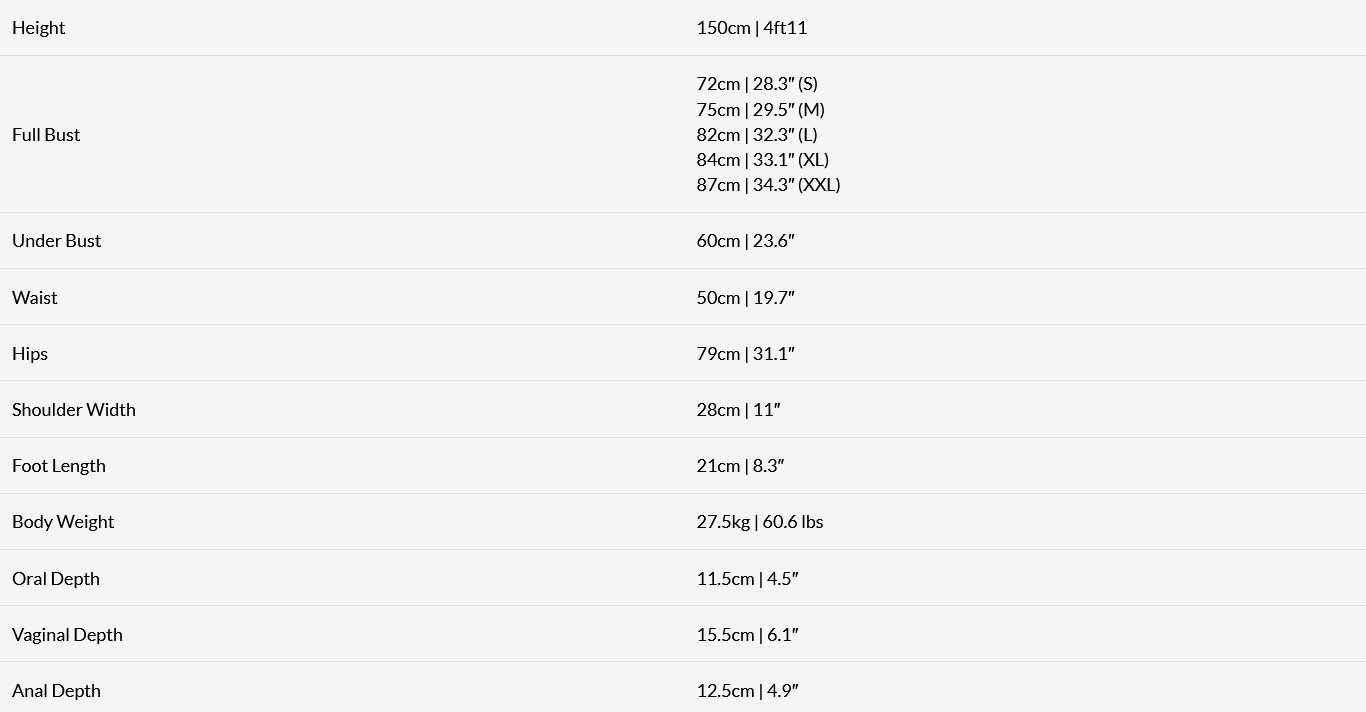Viewport: 1366px width, 712px height.
Task: Click the Body Weight row label
Action: pos(63,522)
